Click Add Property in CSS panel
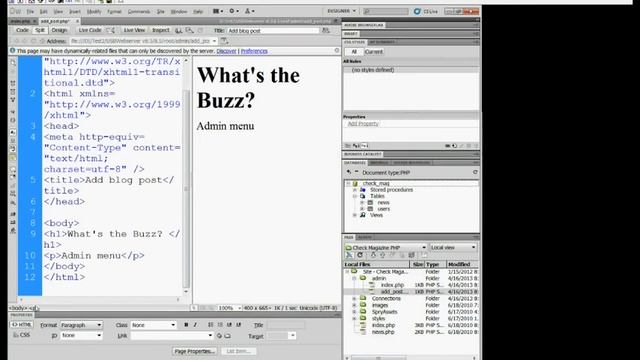This screenshot has width=640, height=360. tap(363, 124)
